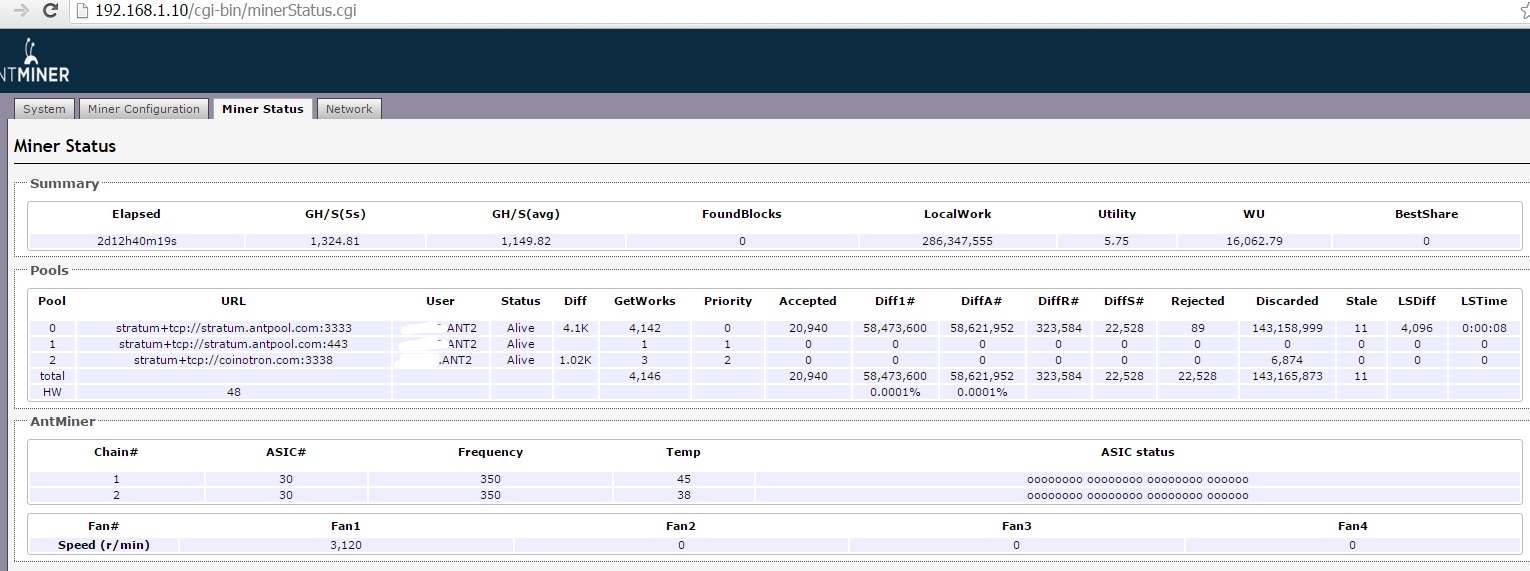Bookmark this page with the star icon
This screenshot has width=1530, height=571.
click(x=1523, y=12)
